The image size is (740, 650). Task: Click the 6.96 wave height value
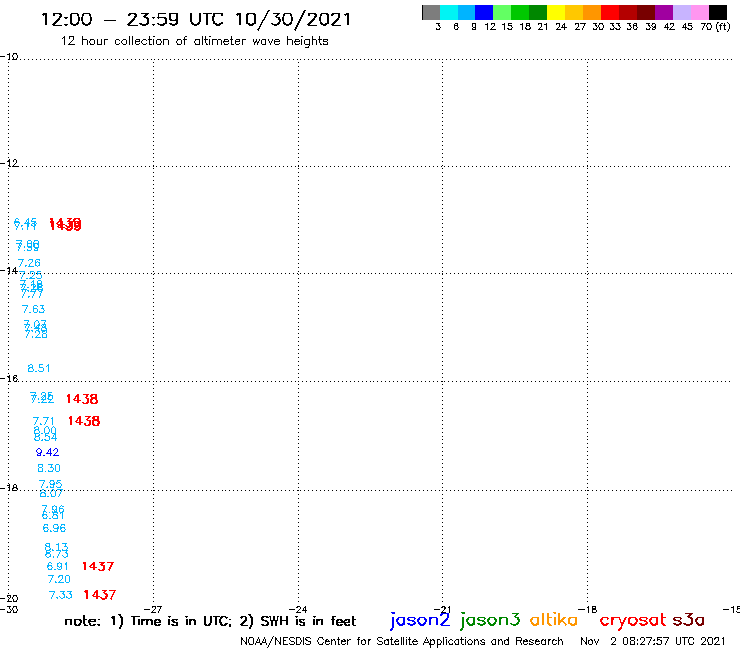click(x=54, y=528)
